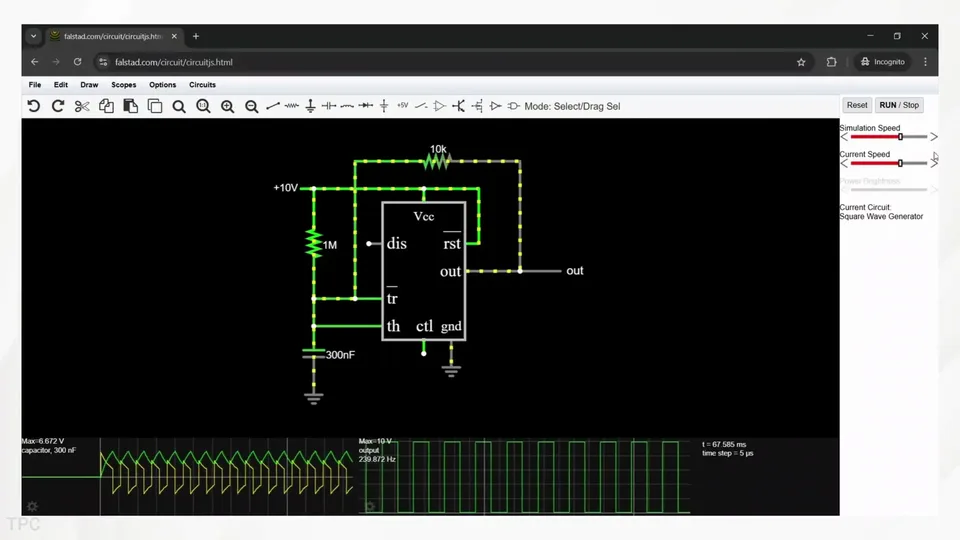Click the scissors Cut icon

click(81, 106)
